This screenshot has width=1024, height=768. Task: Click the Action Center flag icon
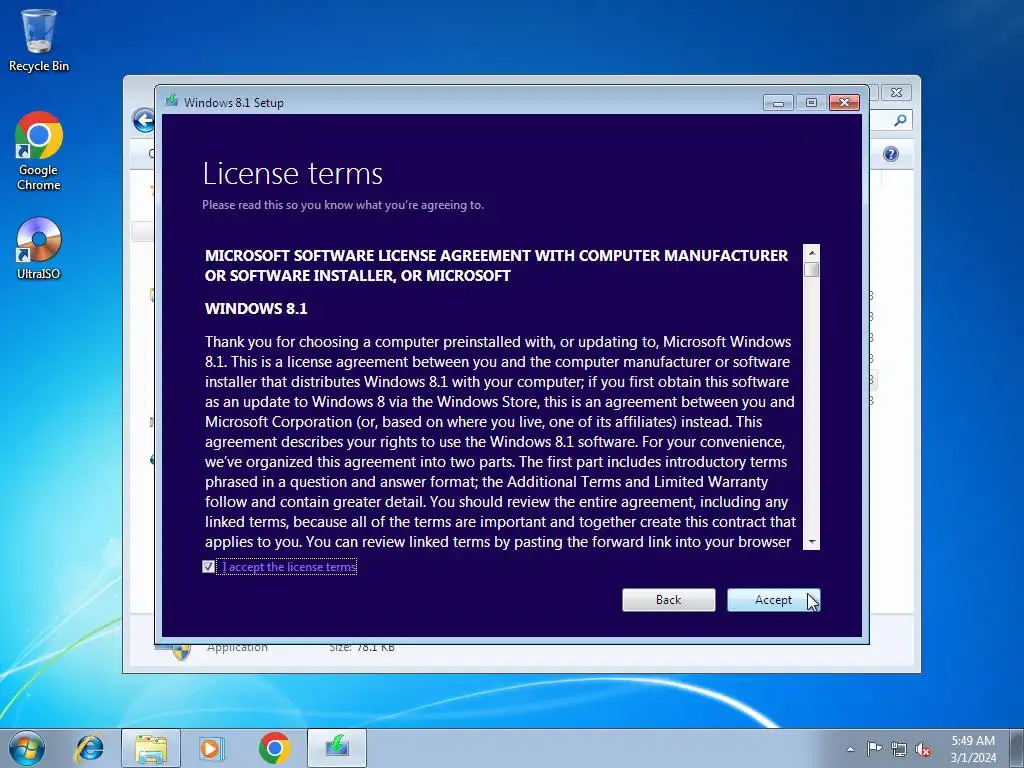[874, 748]
